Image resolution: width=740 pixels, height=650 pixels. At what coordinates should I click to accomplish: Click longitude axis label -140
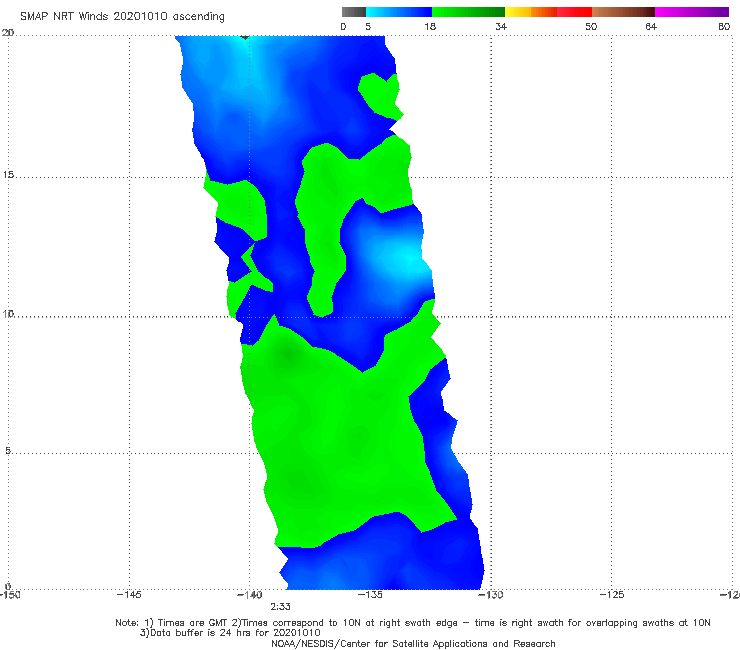click(249, 595)
